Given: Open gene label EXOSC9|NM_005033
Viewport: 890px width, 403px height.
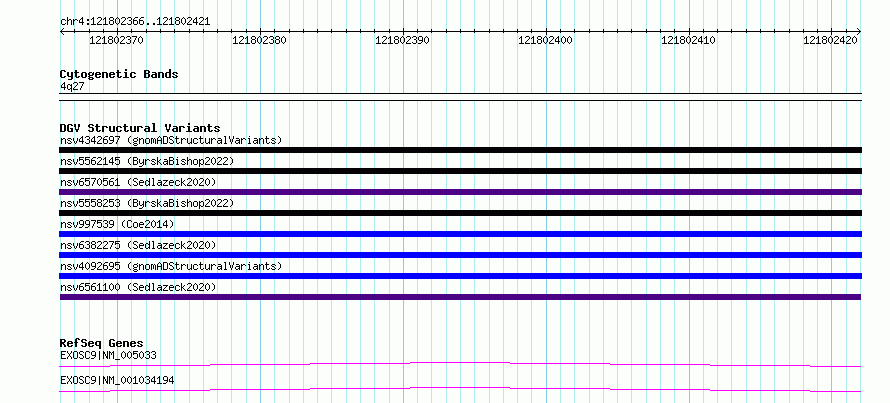Looking at the screenshot, I should (x=108, y=355).
